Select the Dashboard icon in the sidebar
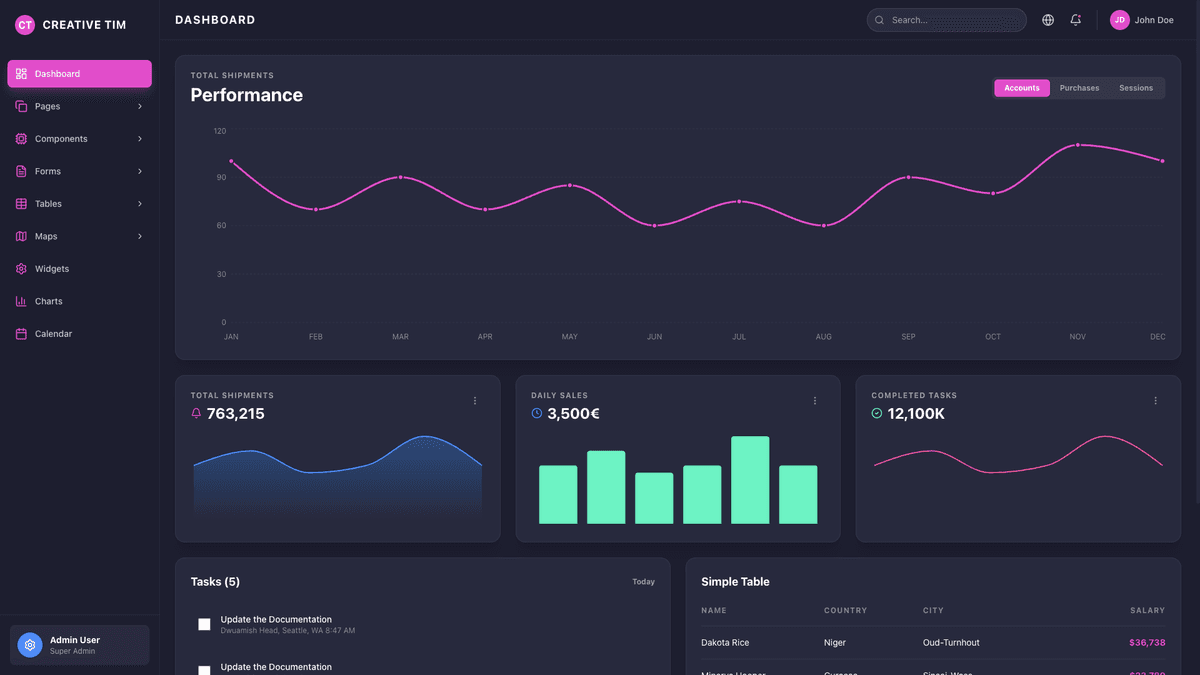 (21, 73)
